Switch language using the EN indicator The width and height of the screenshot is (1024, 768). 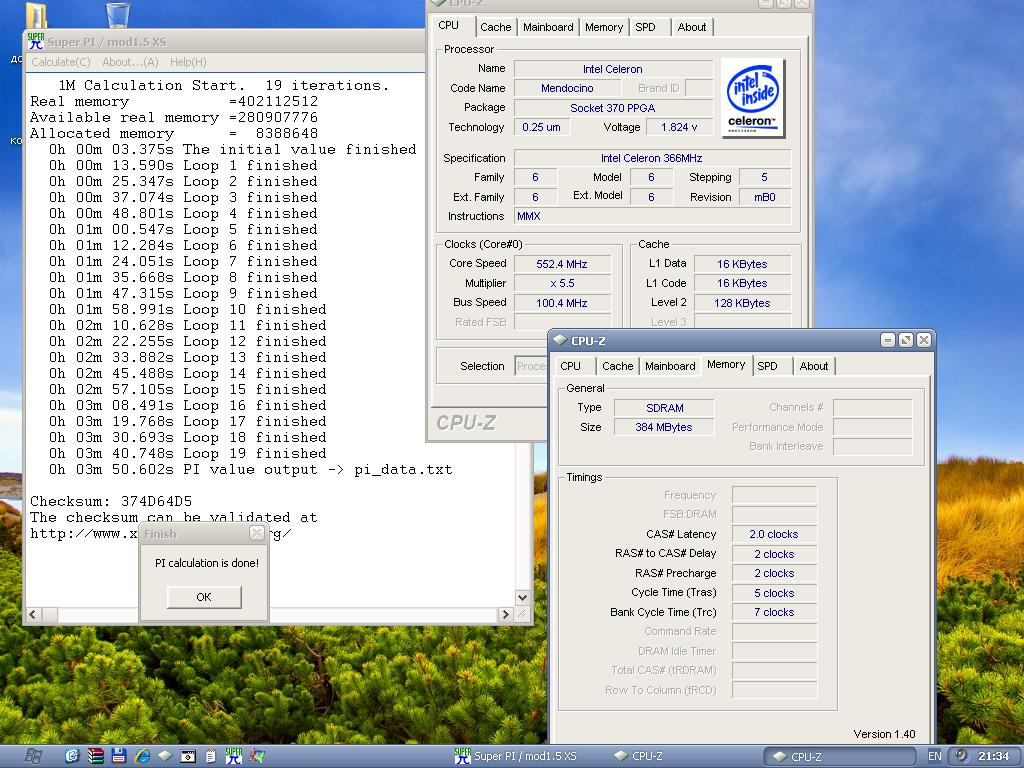(x=935, y=756)
